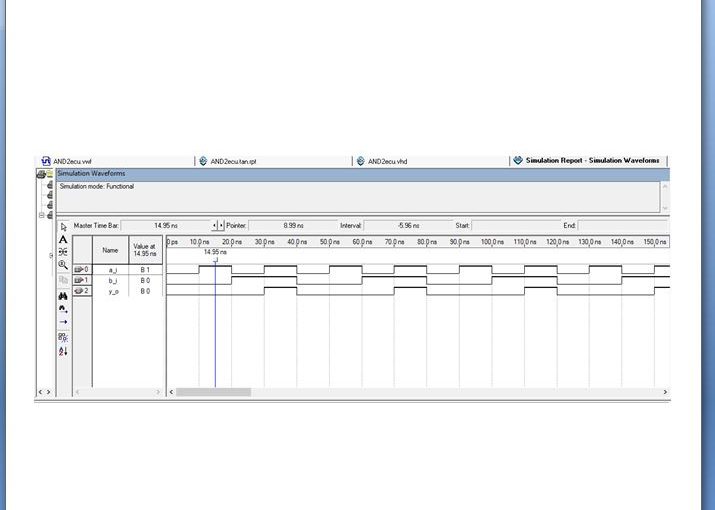This screenshot has height=510, width=715.
Task: Click the Sort (A-Z arrow) icon
Action: (64, 351)
